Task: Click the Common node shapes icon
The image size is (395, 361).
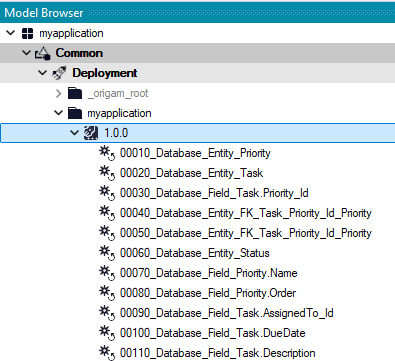Action: coord(43,53)
